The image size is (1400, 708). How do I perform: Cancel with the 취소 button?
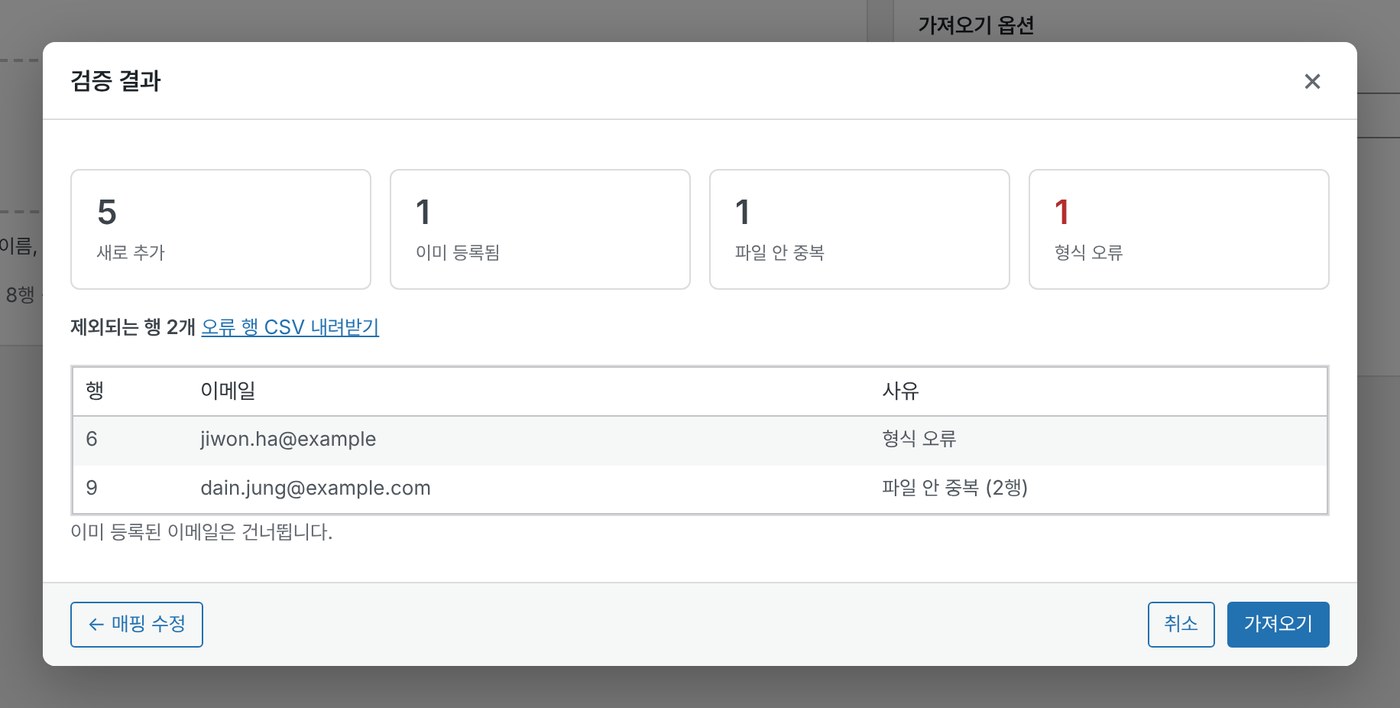pyautogui.click(x=1181, y=624)
